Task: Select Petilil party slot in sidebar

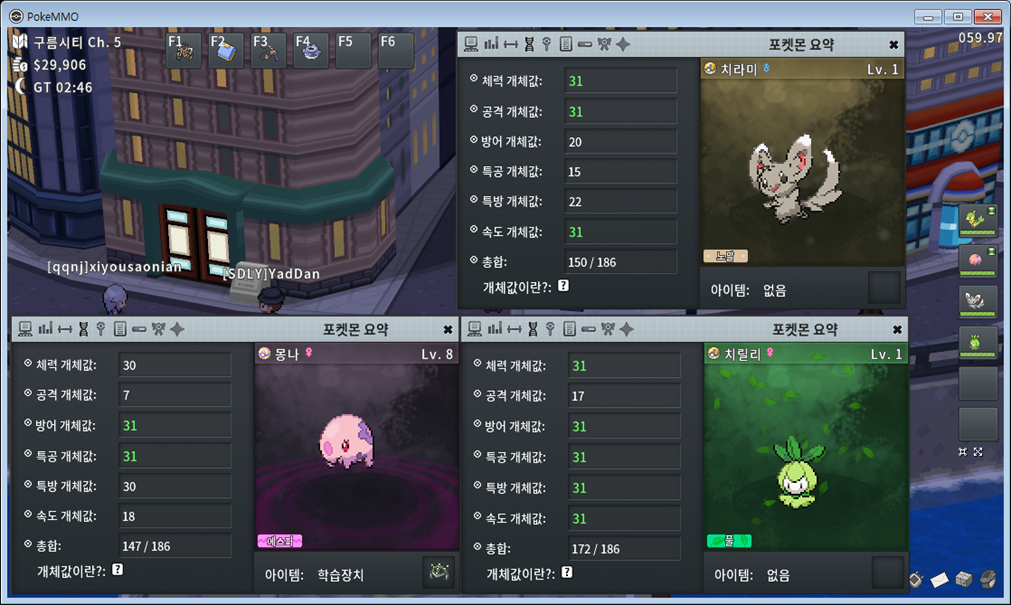Action: click(x=977, y=343)
